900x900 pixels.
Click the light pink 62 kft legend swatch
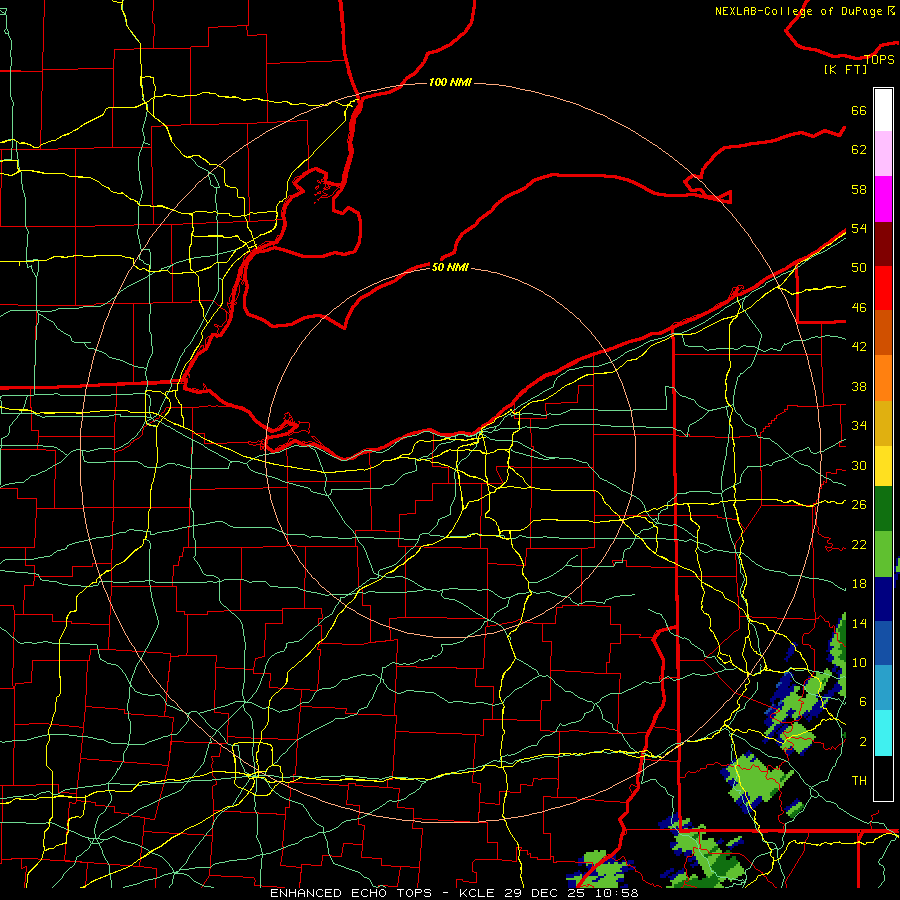point(883,153)
